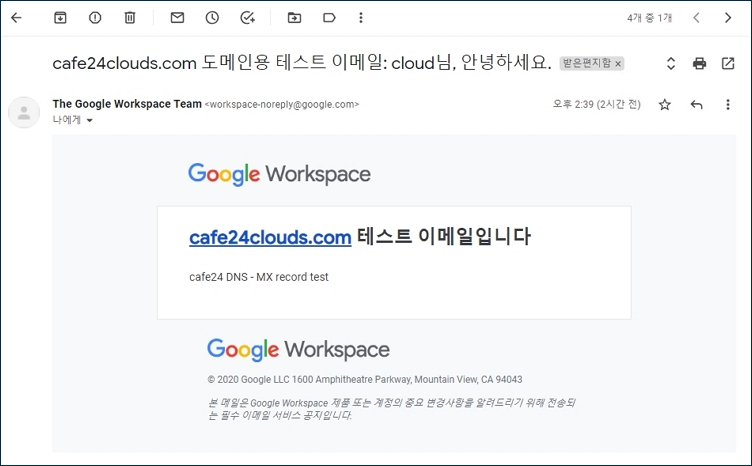Move email to a folder
The height and width of the screenshot is (466, 752).
[x=294, y=17]
